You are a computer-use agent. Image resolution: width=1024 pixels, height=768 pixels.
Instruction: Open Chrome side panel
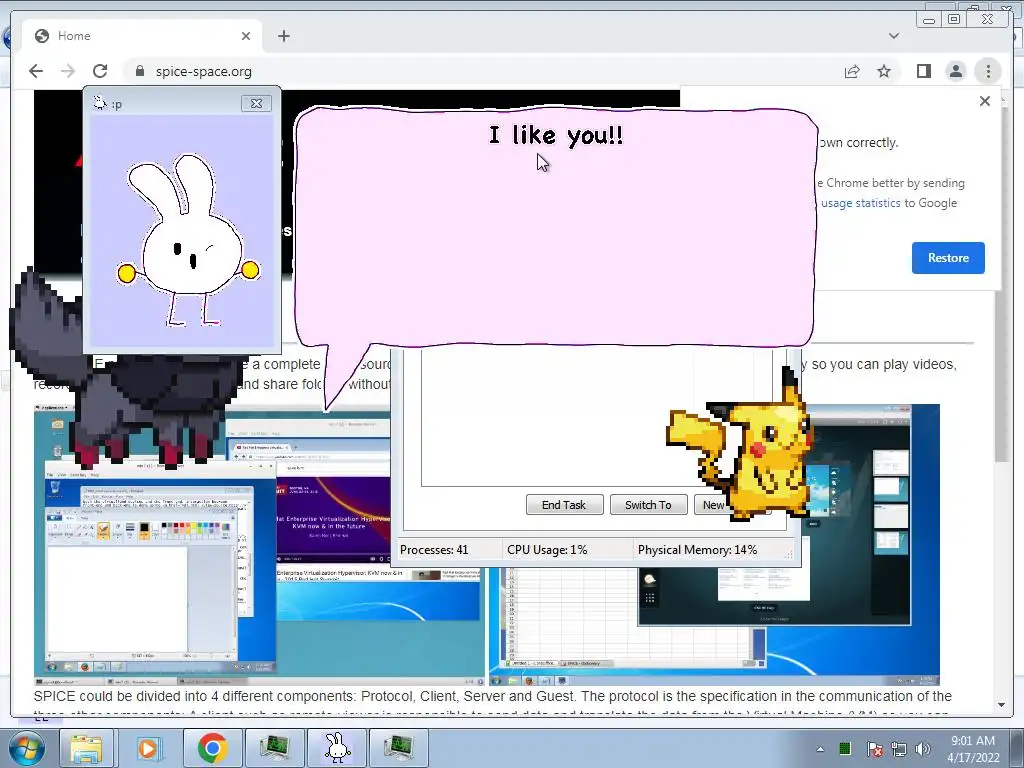pyautogui.click(x=923, y=71)
